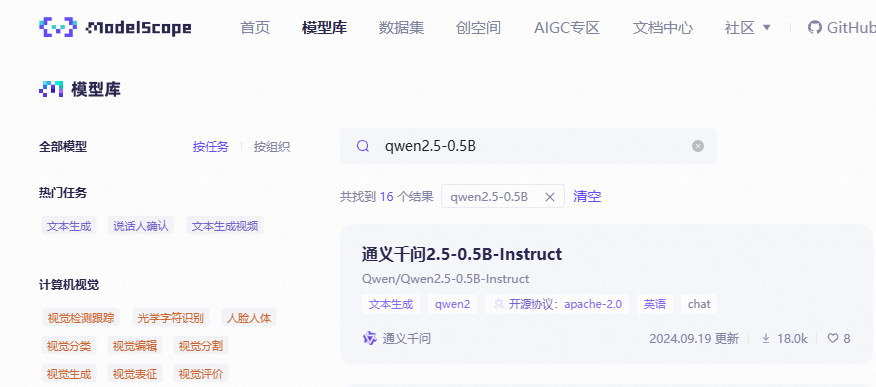Open the 创空间 nav item

point(478,27)
